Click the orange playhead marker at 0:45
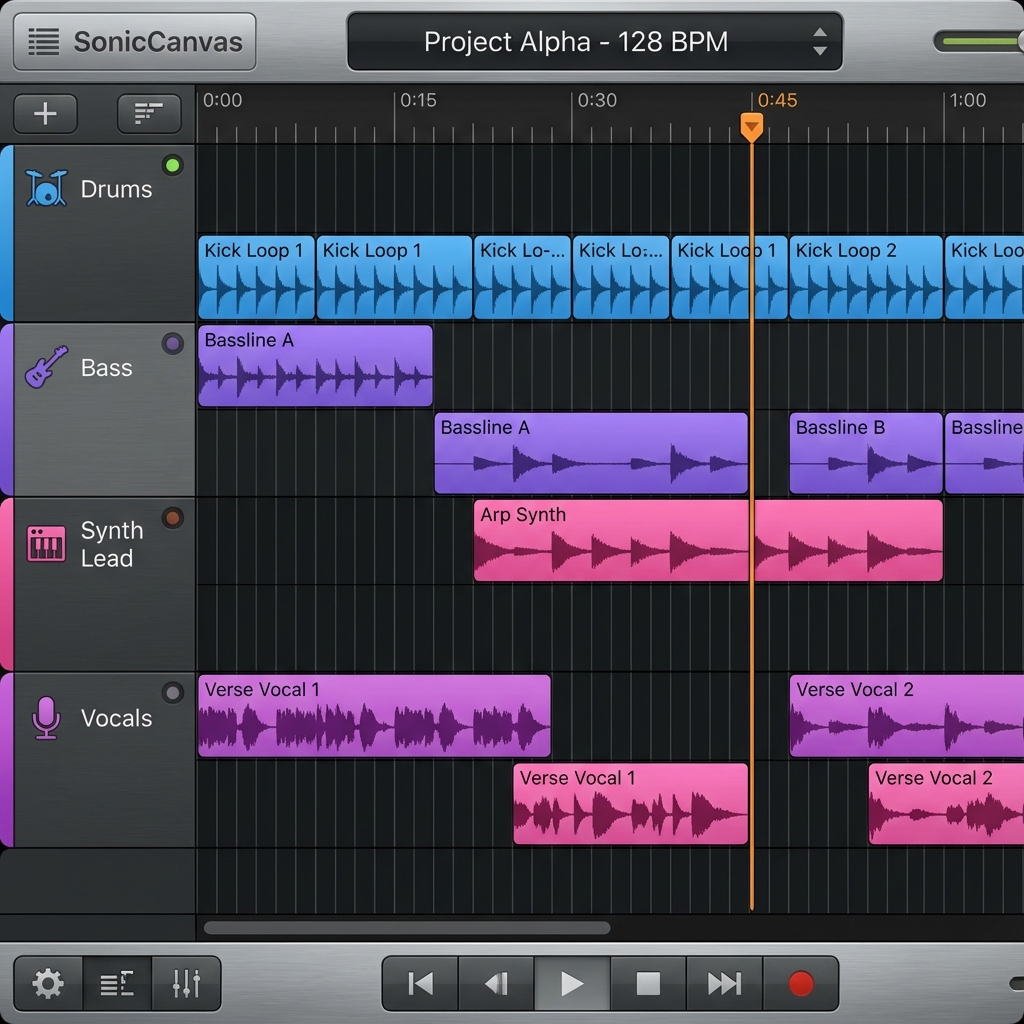The width and height of the screenshot is (1024, 1024). pyautogui.click(x=751, y=126)
